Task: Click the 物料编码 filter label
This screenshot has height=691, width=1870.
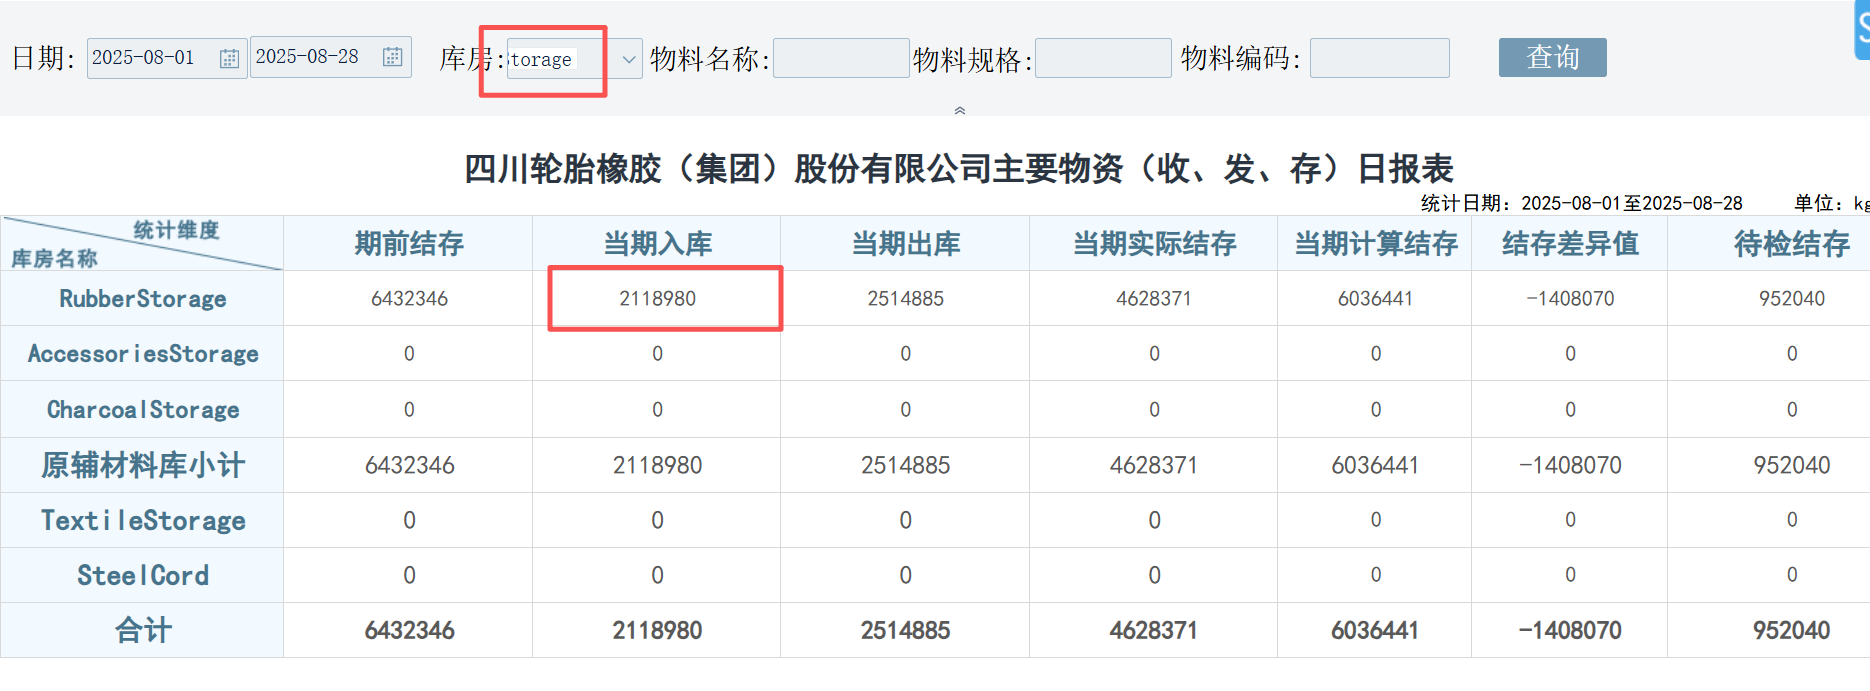Action: 1240,58
